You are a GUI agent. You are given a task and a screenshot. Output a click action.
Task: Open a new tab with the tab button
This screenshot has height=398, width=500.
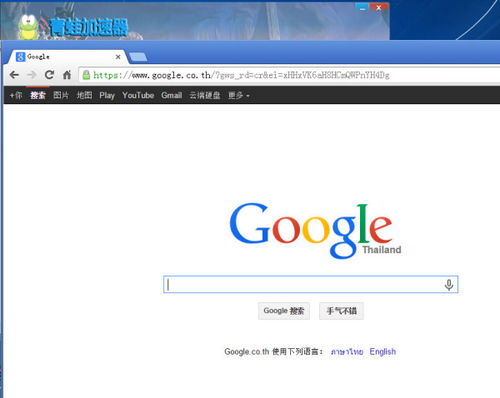(x=138, y=57)
